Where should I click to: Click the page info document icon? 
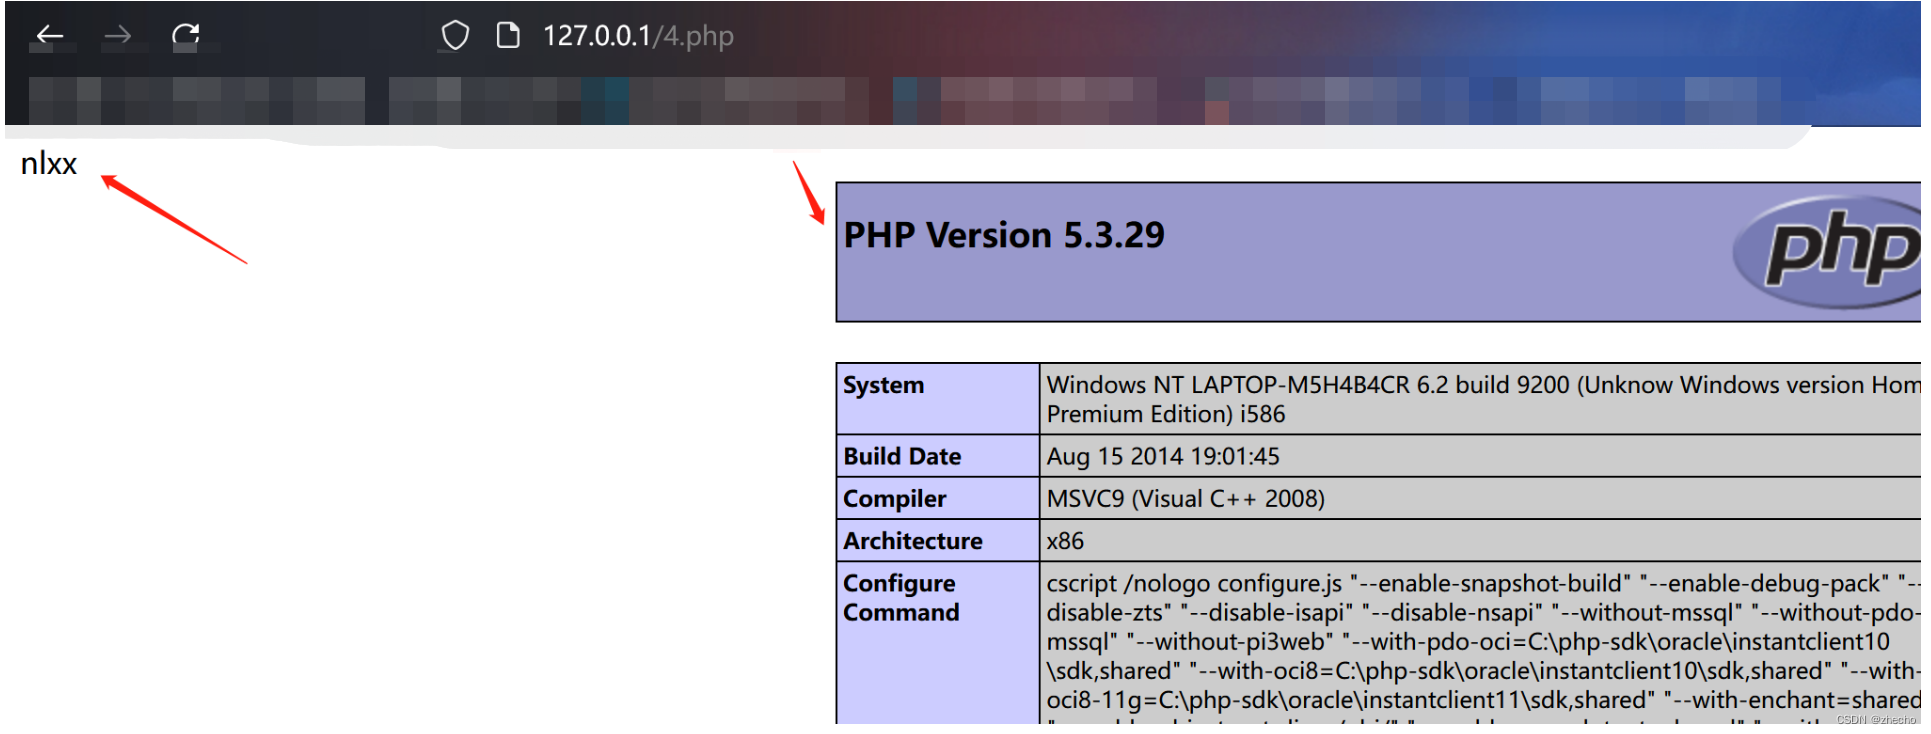508,36
